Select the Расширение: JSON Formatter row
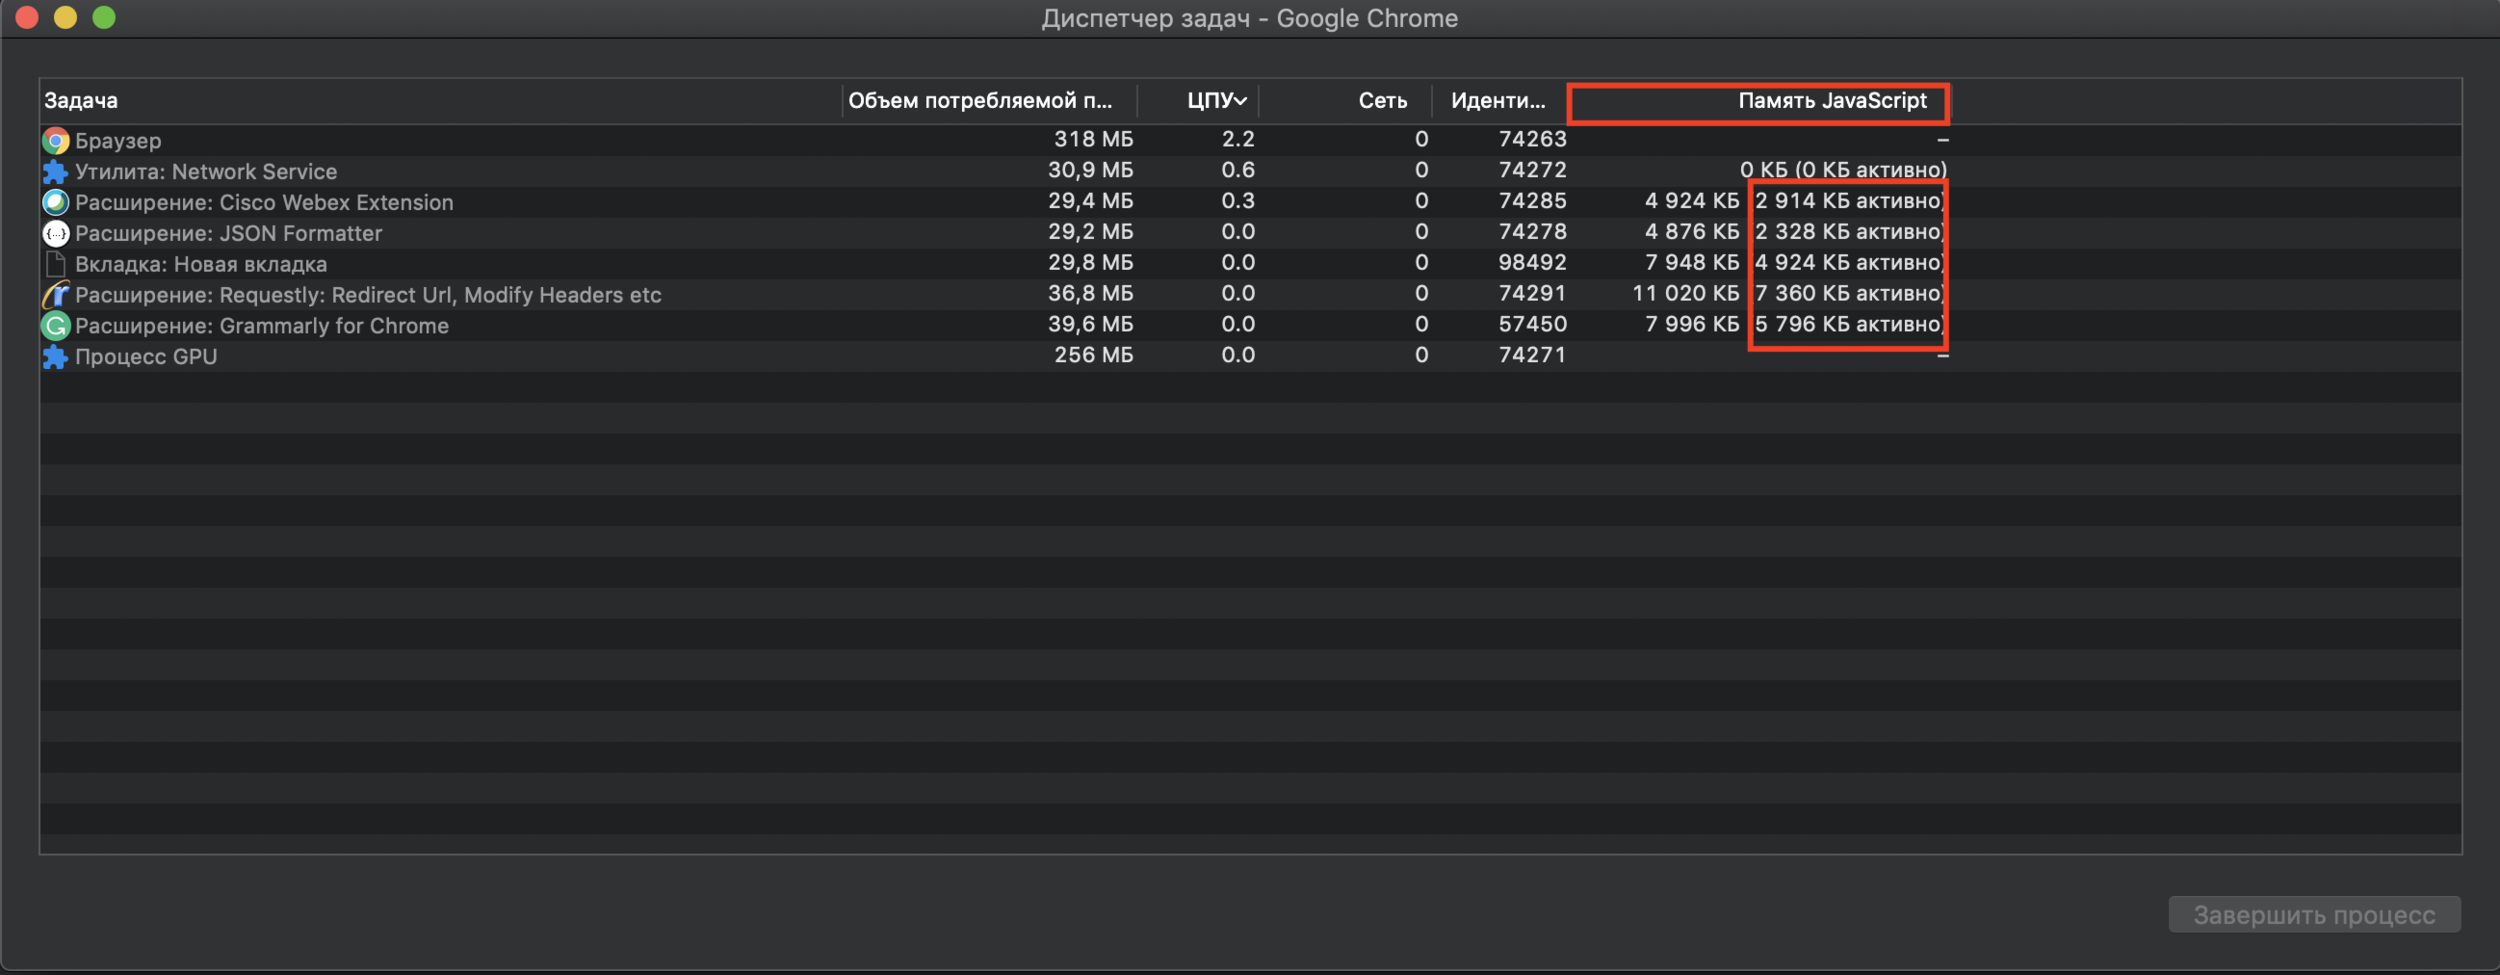 click(1250, 233)
